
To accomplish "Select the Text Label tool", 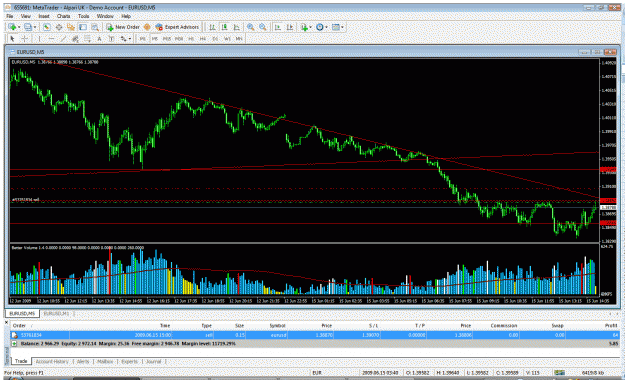I will 111,39.
